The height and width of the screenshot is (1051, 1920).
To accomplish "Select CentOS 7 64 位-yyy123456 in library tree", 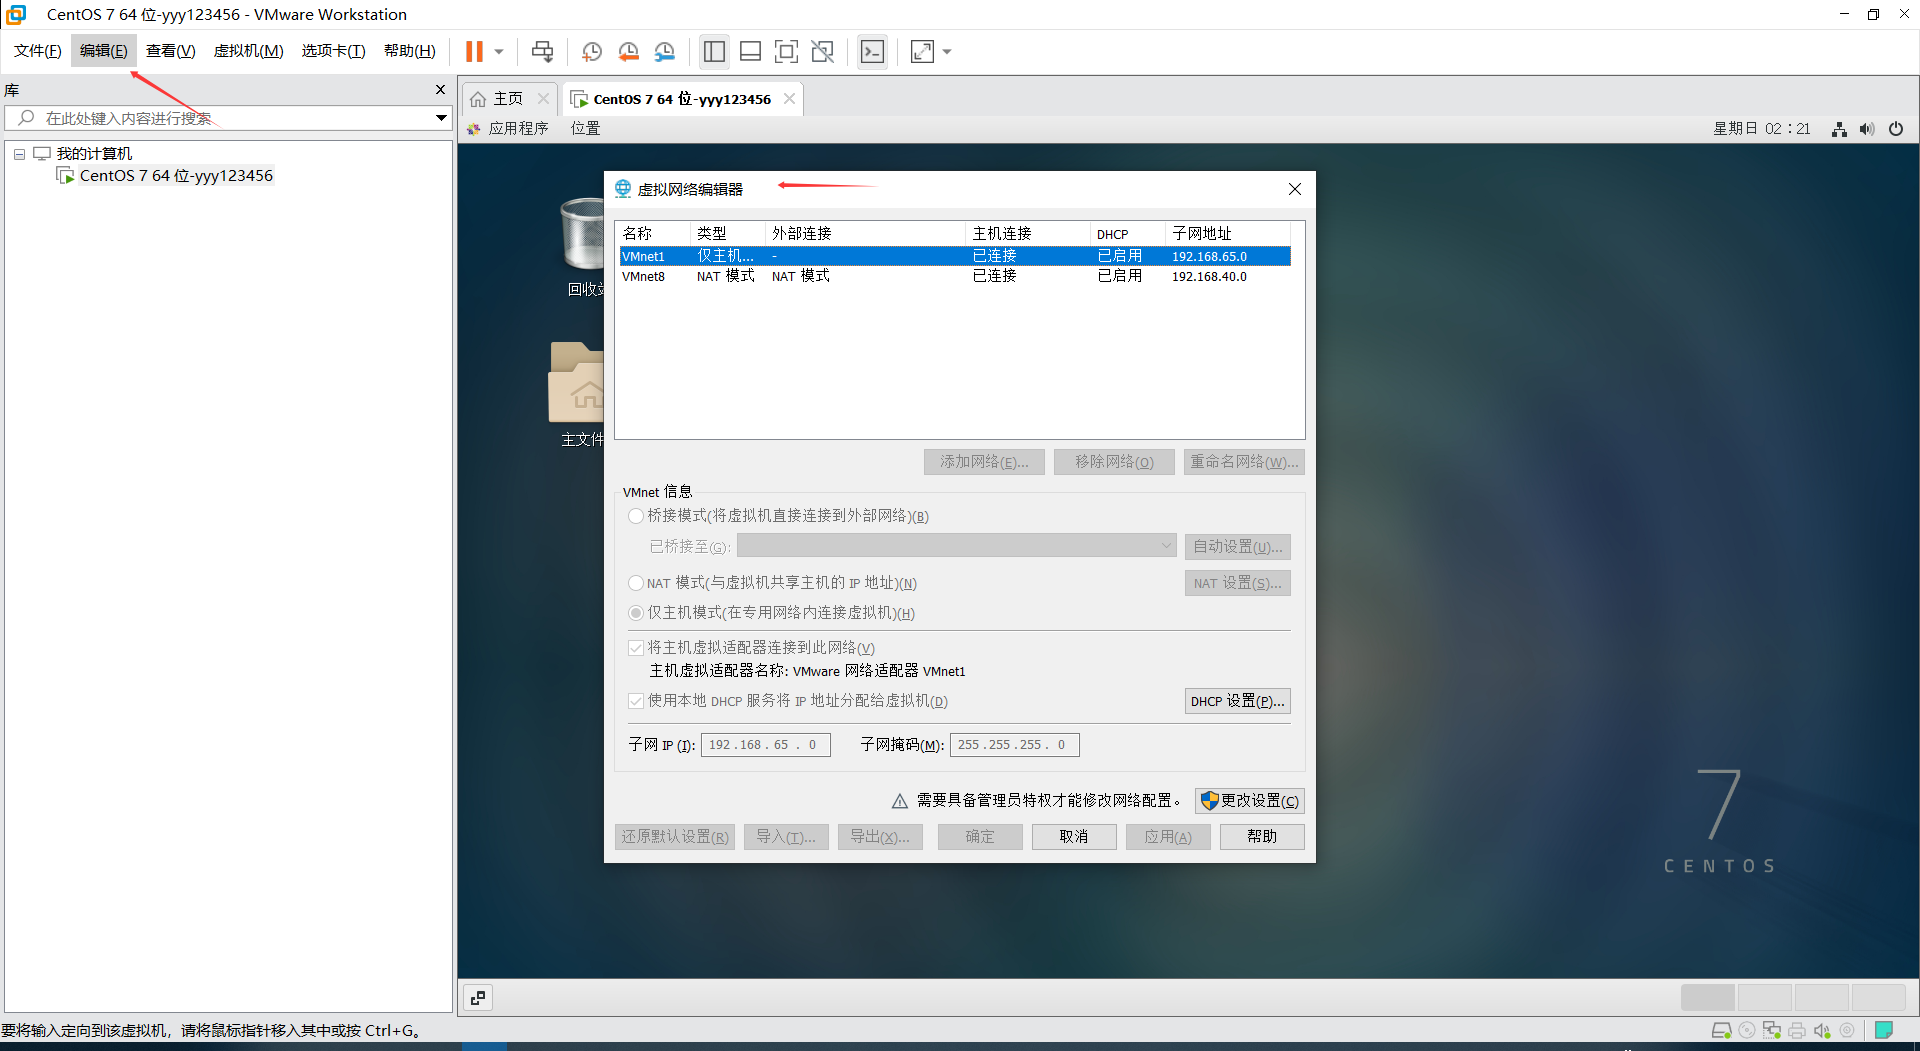I will (x=176, y=176).
